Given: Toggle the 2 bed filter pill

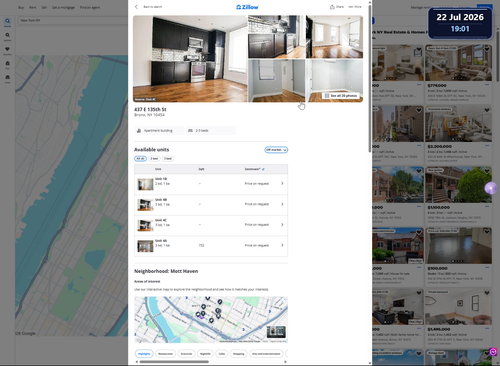Looking at the screenshot, I should click(154, 159).
